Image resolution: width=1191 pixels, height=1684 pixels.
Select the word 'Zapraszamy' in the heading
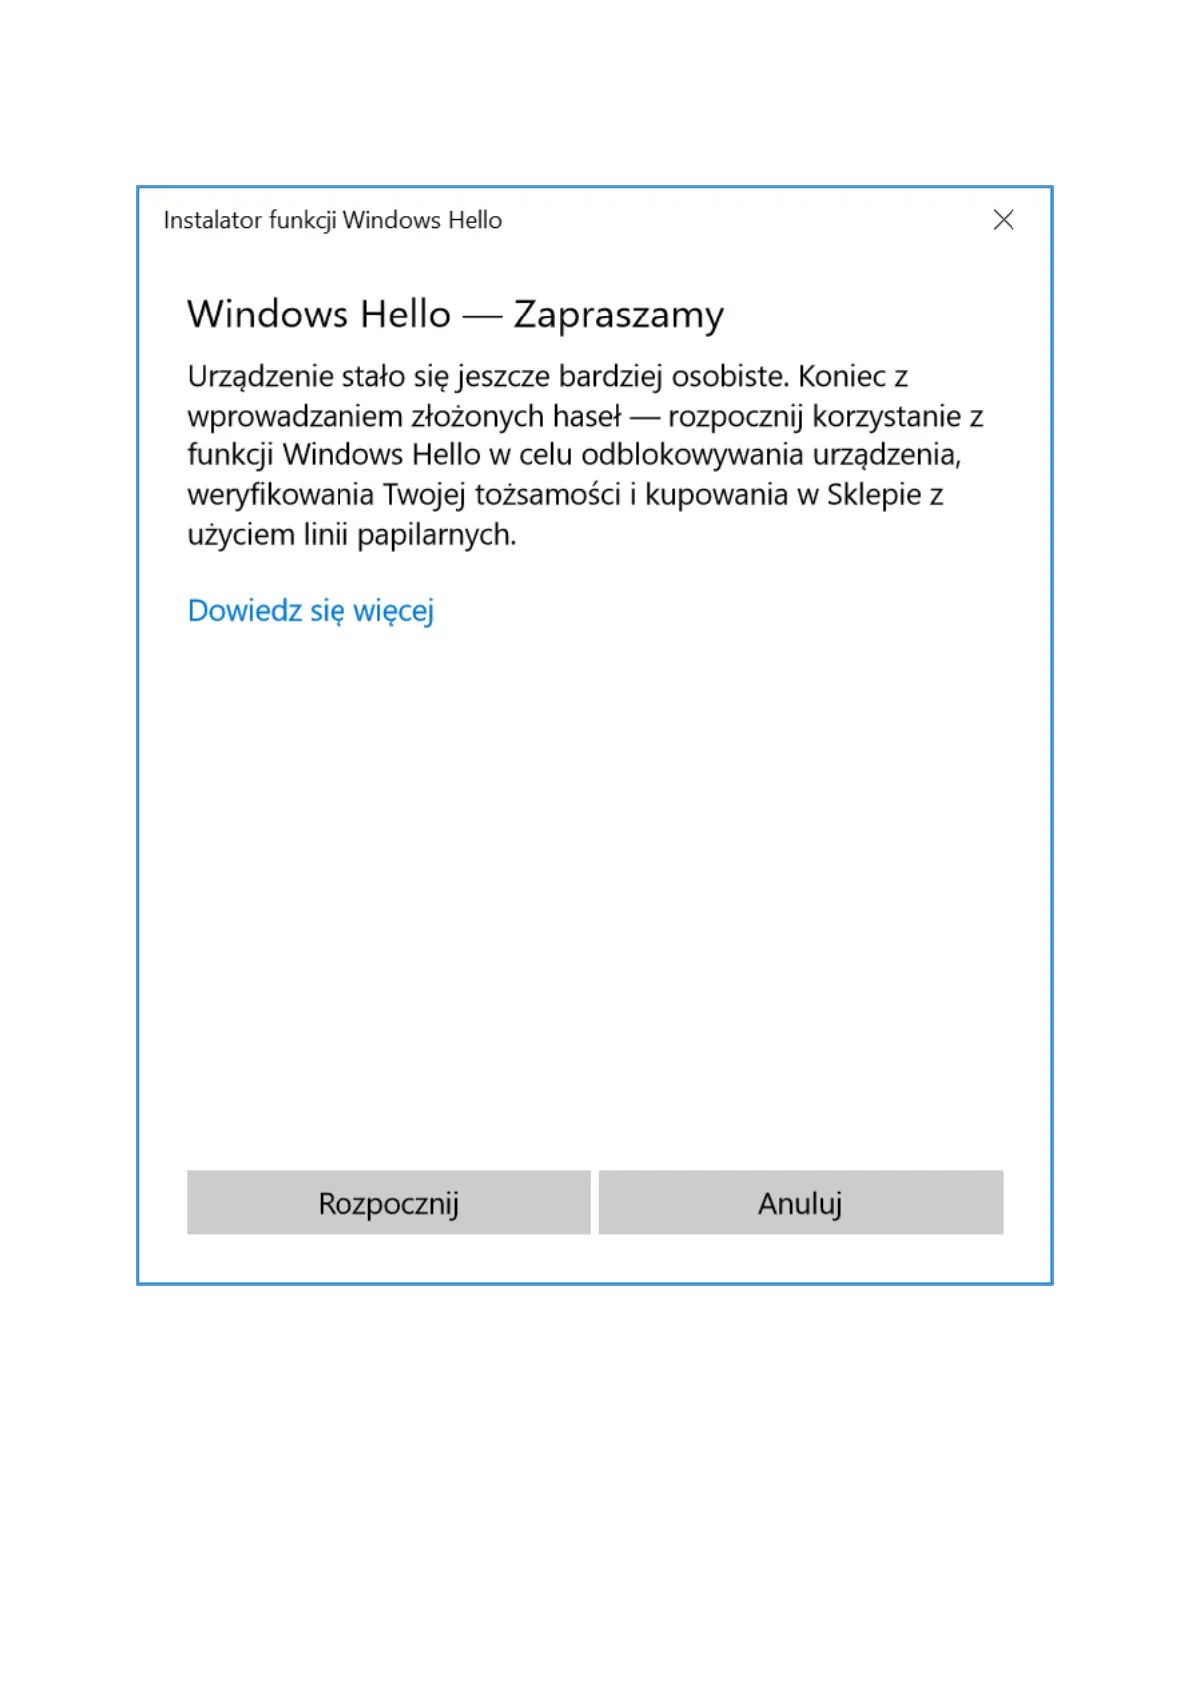(x=619, y=315)
